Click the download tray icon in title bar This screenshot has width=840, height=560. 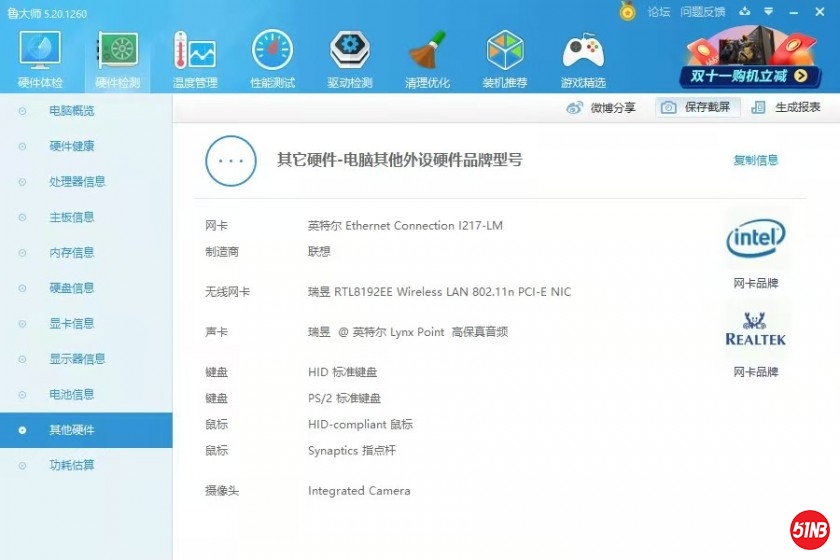pos(744,12)
